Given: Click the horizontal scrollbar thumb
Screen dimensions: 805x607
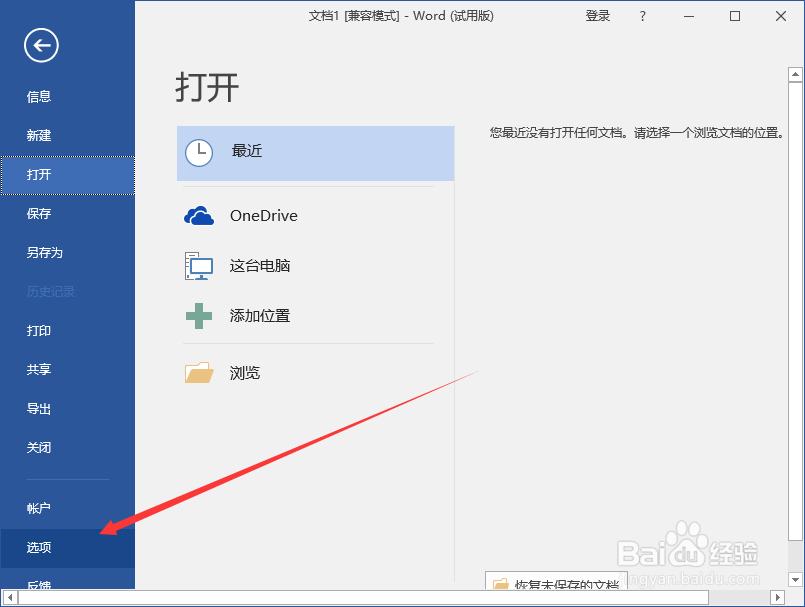Looking at the screenshot, I should tap(363, 597).
